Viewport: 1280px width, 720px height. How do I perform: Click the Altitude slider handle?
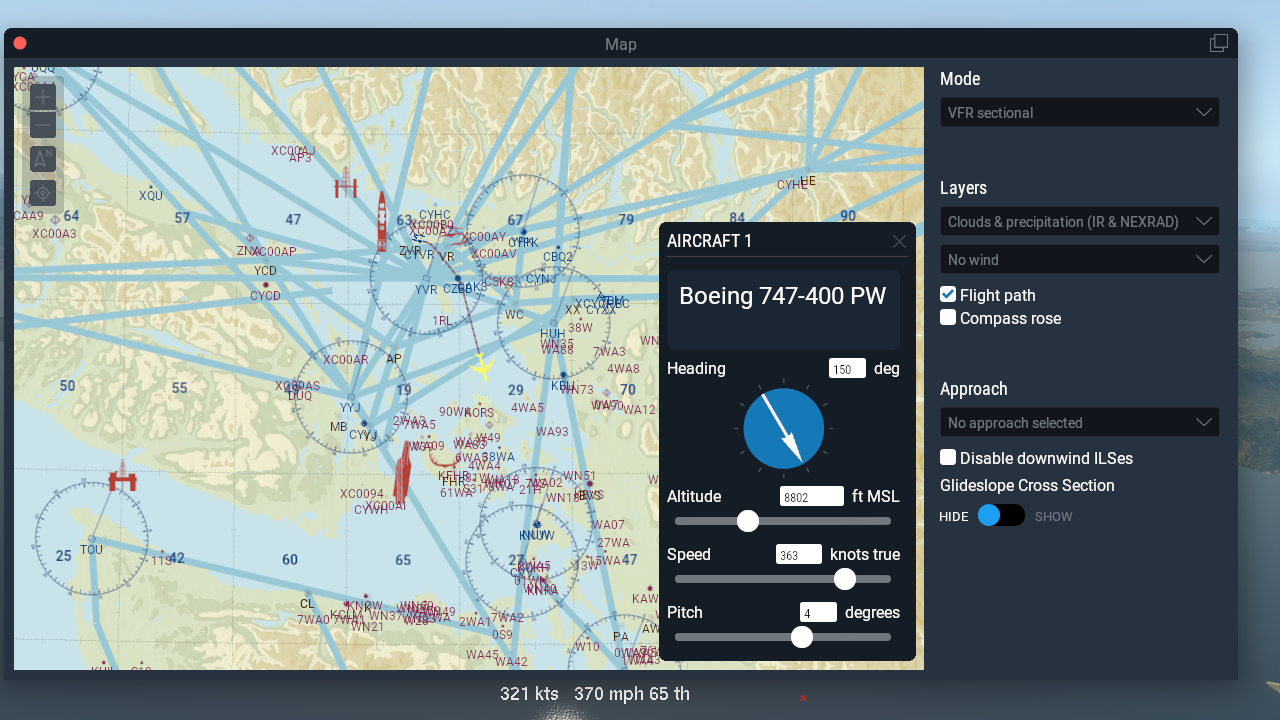click(748, 521)
